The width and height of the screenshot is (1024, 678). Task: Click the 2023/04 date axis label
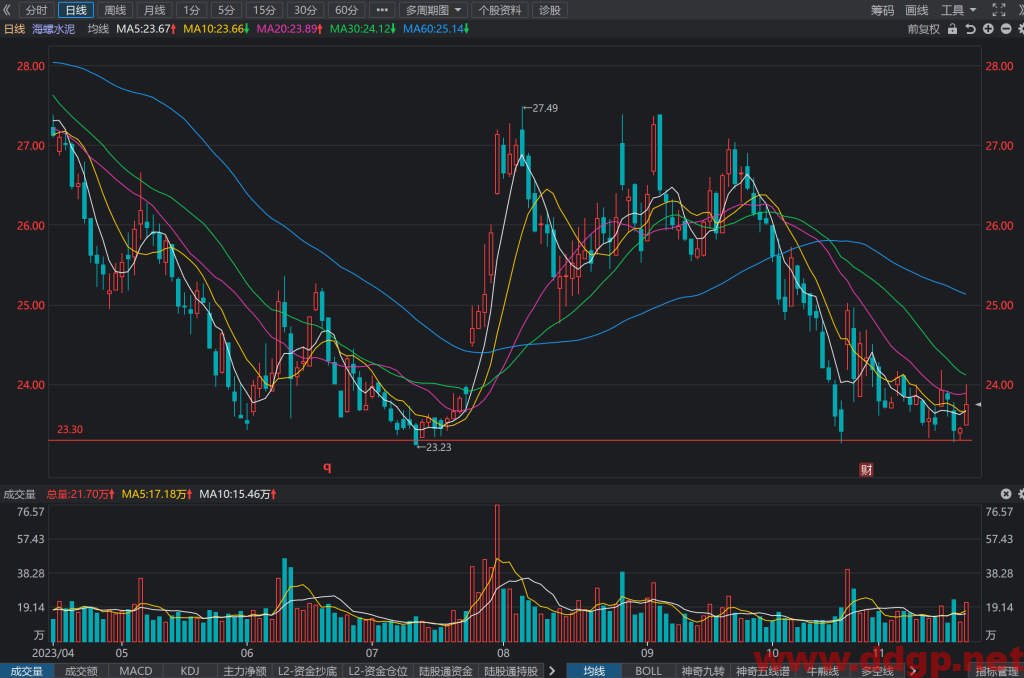pyautogui.click(x=54, y=653)
